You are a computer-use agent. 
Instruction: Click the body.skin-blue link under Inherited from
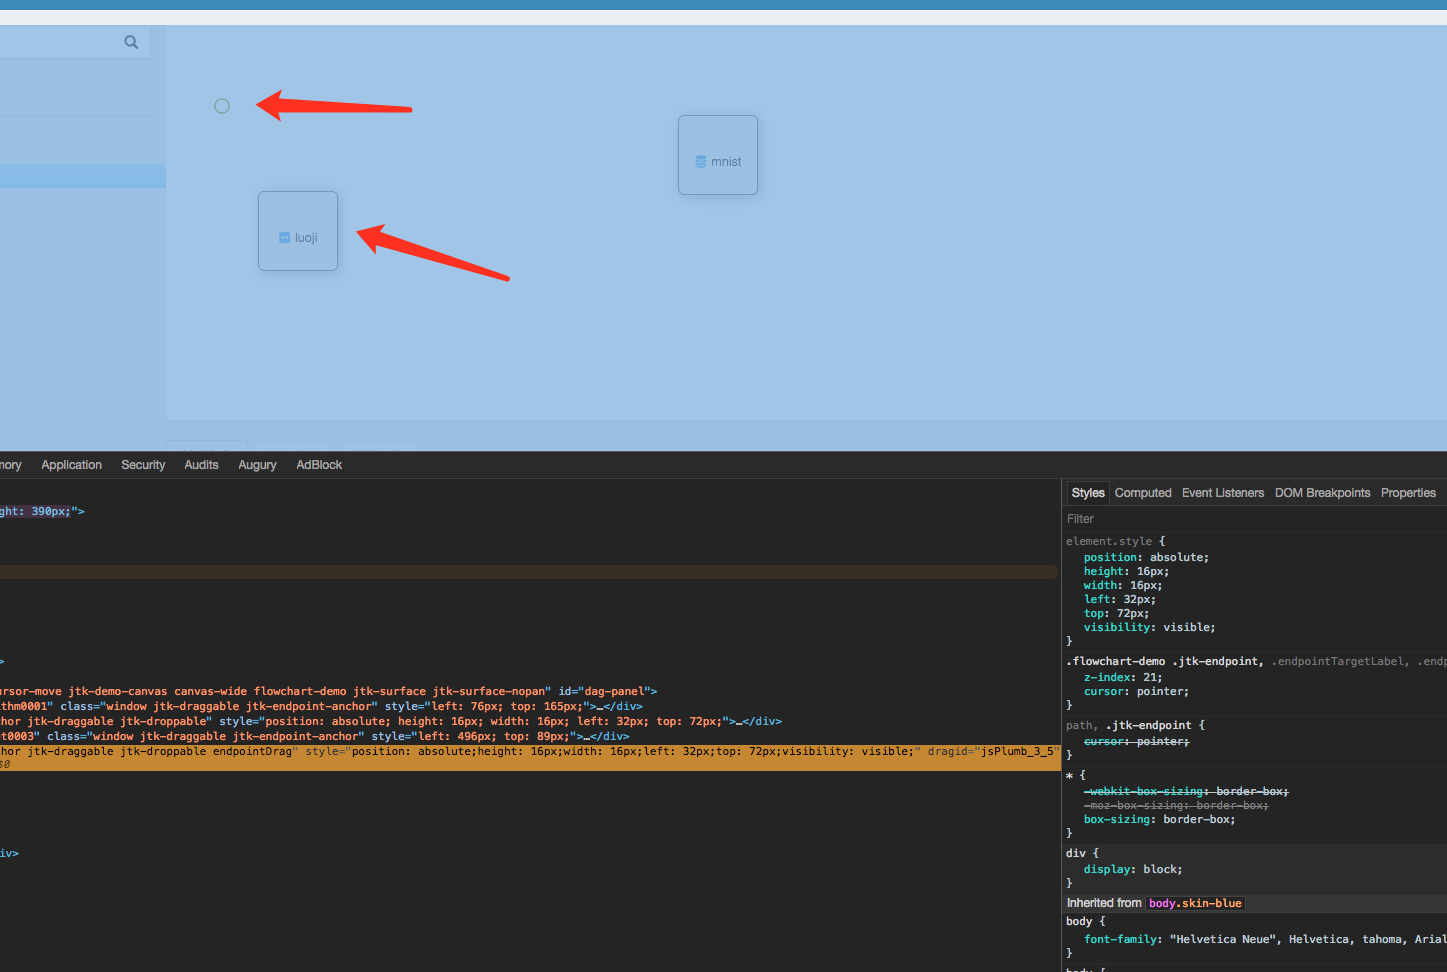pyautogui.click(x=1195, y=902)
